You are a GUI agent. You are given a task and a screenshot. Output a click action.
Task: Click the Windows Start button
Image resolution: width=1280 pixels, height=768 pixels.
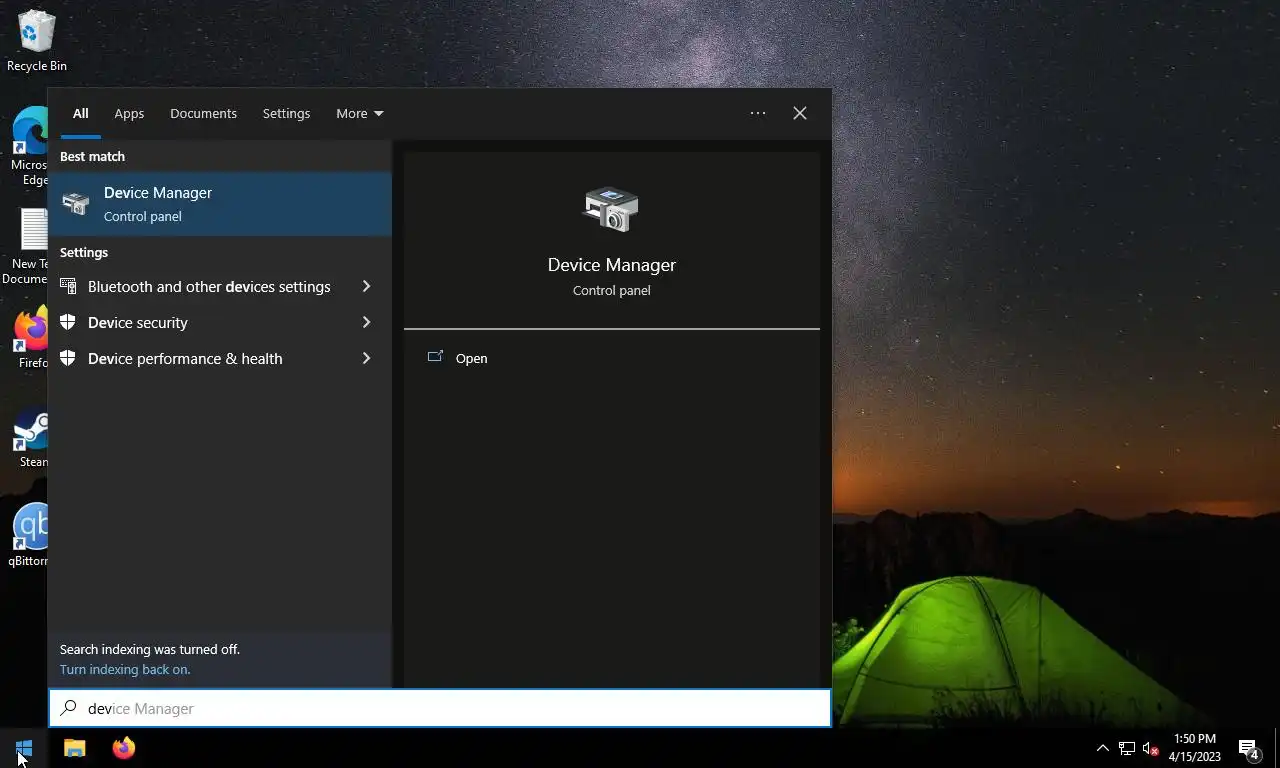[x=24, y=748]
